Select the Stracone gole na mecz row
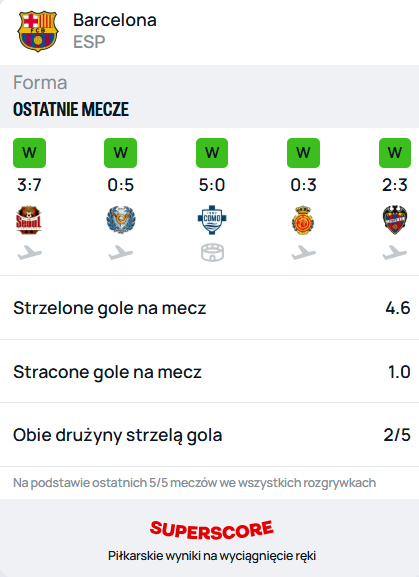The height and width of the screenshot is (577, 419). point(209,371)
